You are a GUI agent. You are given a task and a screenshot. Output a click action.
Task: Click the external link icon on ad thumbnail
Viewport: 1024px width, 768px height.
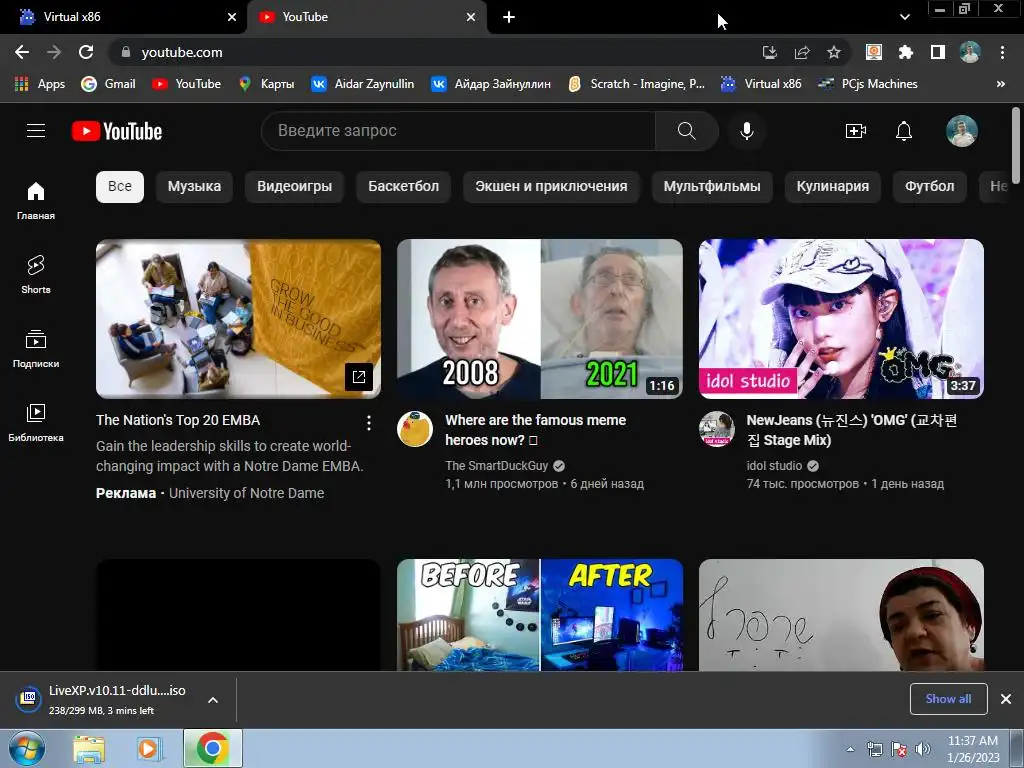[359, 377]
